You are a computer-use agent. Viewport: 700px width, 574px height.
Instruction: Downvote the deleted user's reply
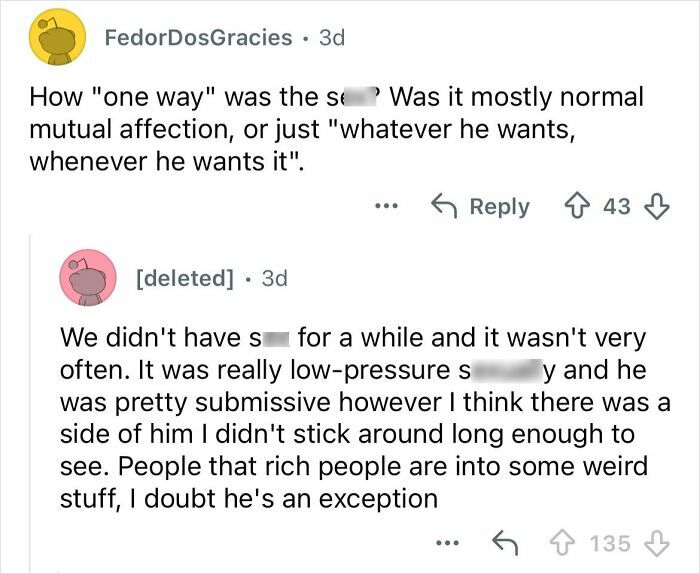[655, 543]
